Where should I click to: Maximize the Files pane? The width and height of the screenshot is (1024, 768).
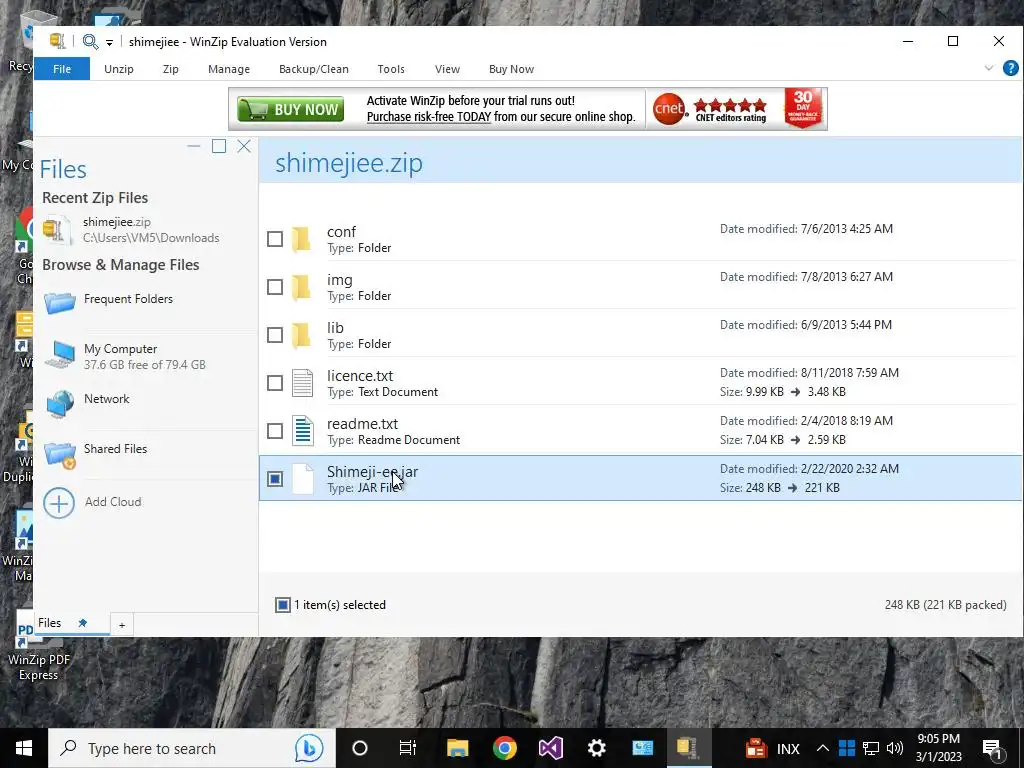(x=219, y=146)
